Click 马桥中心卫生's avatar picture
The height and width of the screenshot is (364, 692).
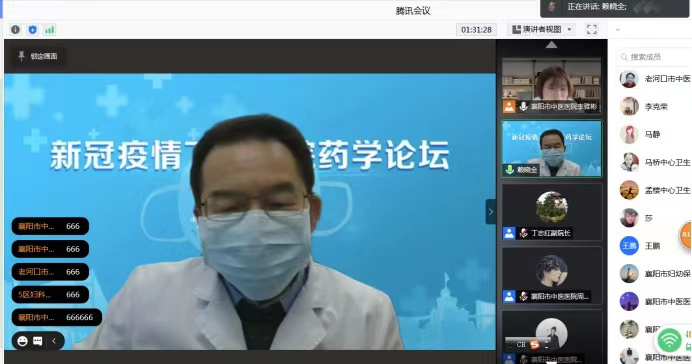pyautogui.click(x=629, y=162)
